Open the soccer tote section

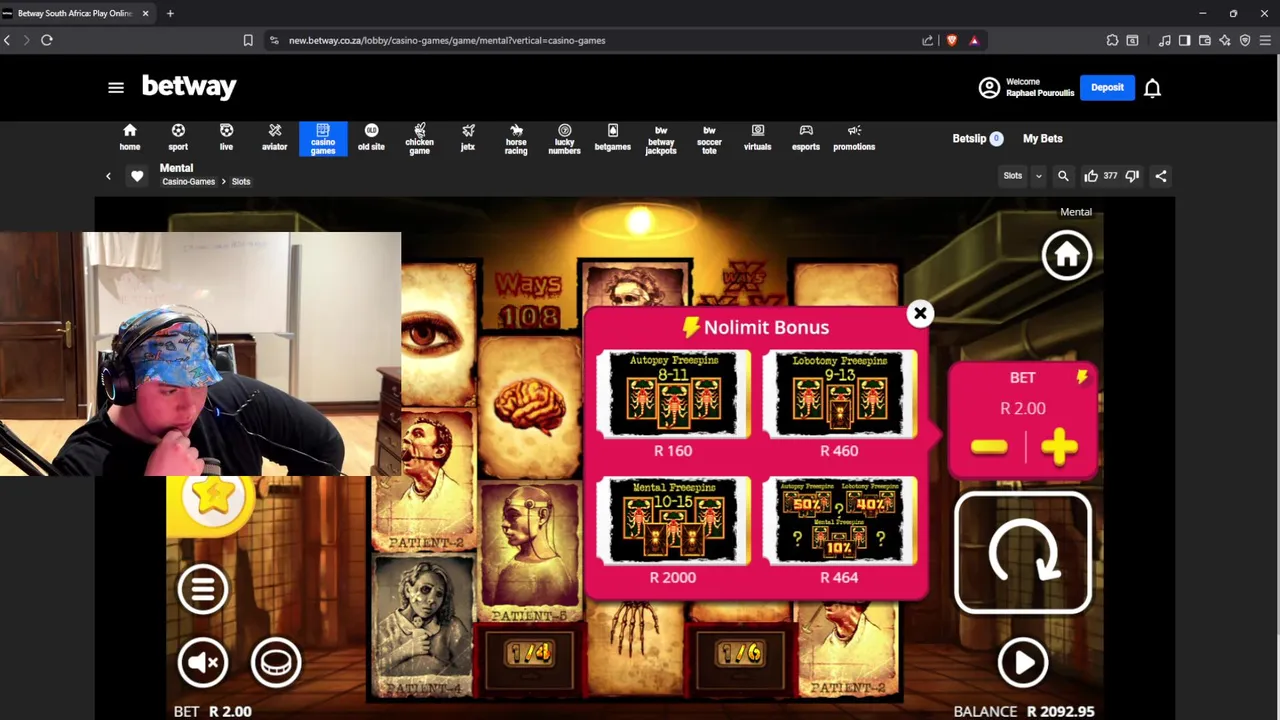pyautogui.click(x=709, y=139)
